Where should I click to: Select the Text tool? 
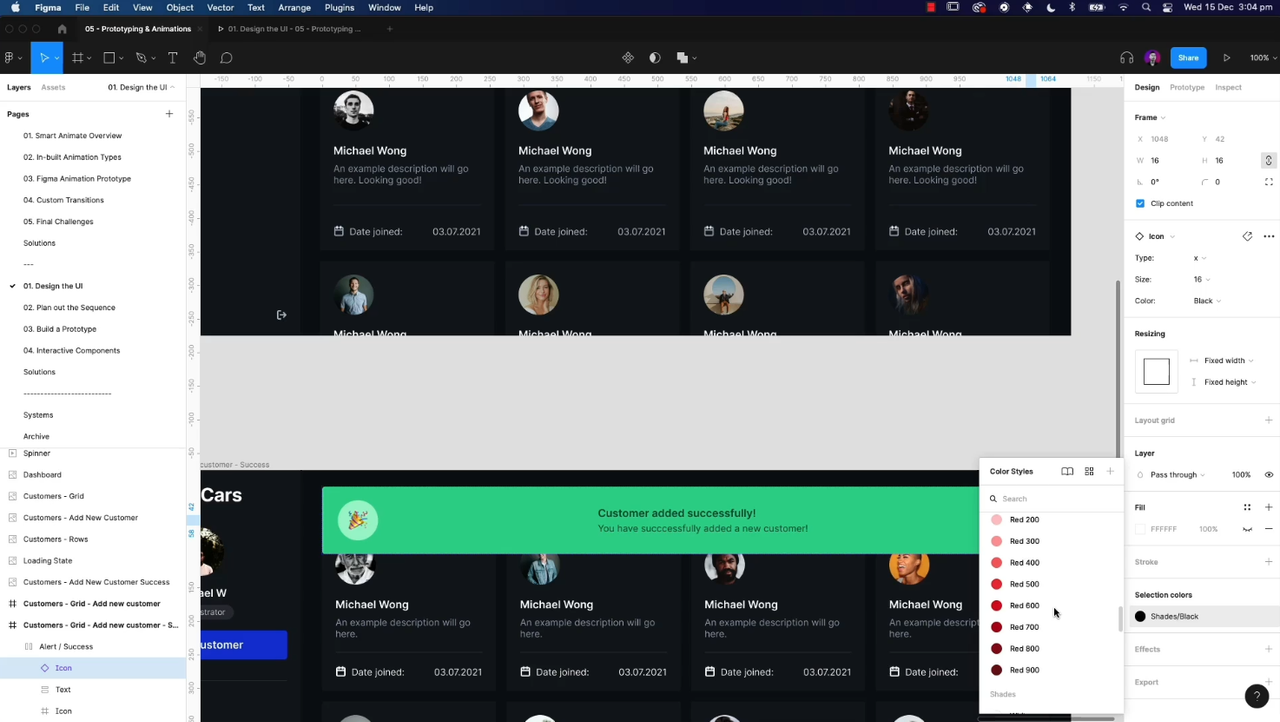tap(172, 57)
